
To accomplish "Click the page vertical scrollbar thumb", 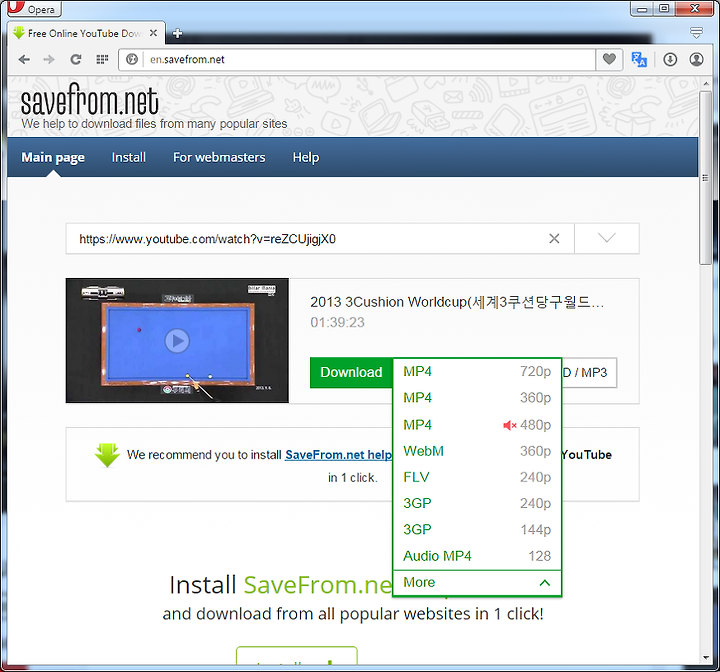I will [705, 178].
